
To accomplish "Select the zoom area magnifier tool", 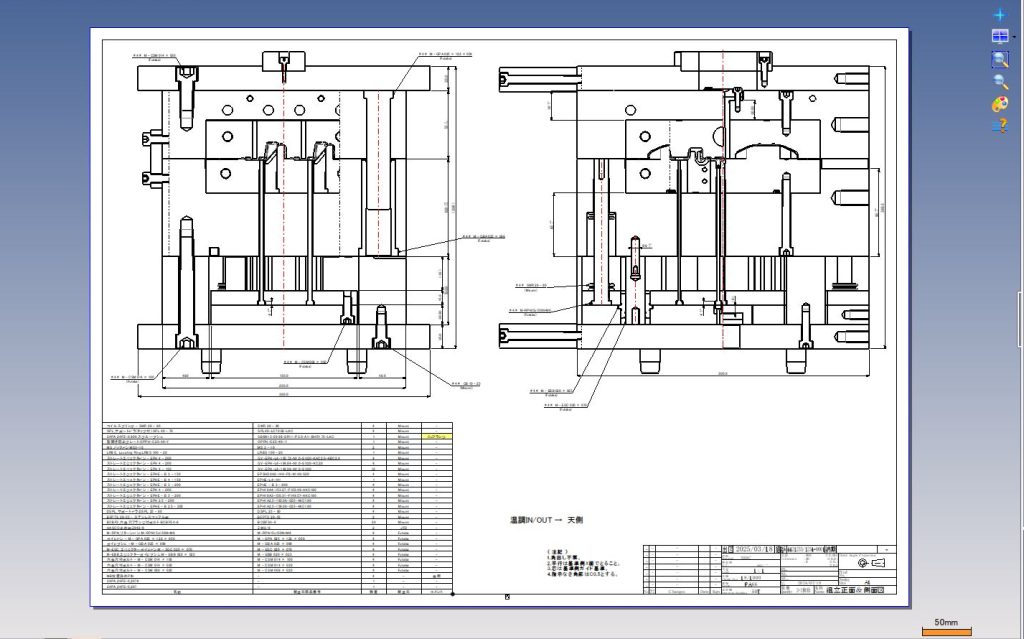I will [x=999, y=59].
